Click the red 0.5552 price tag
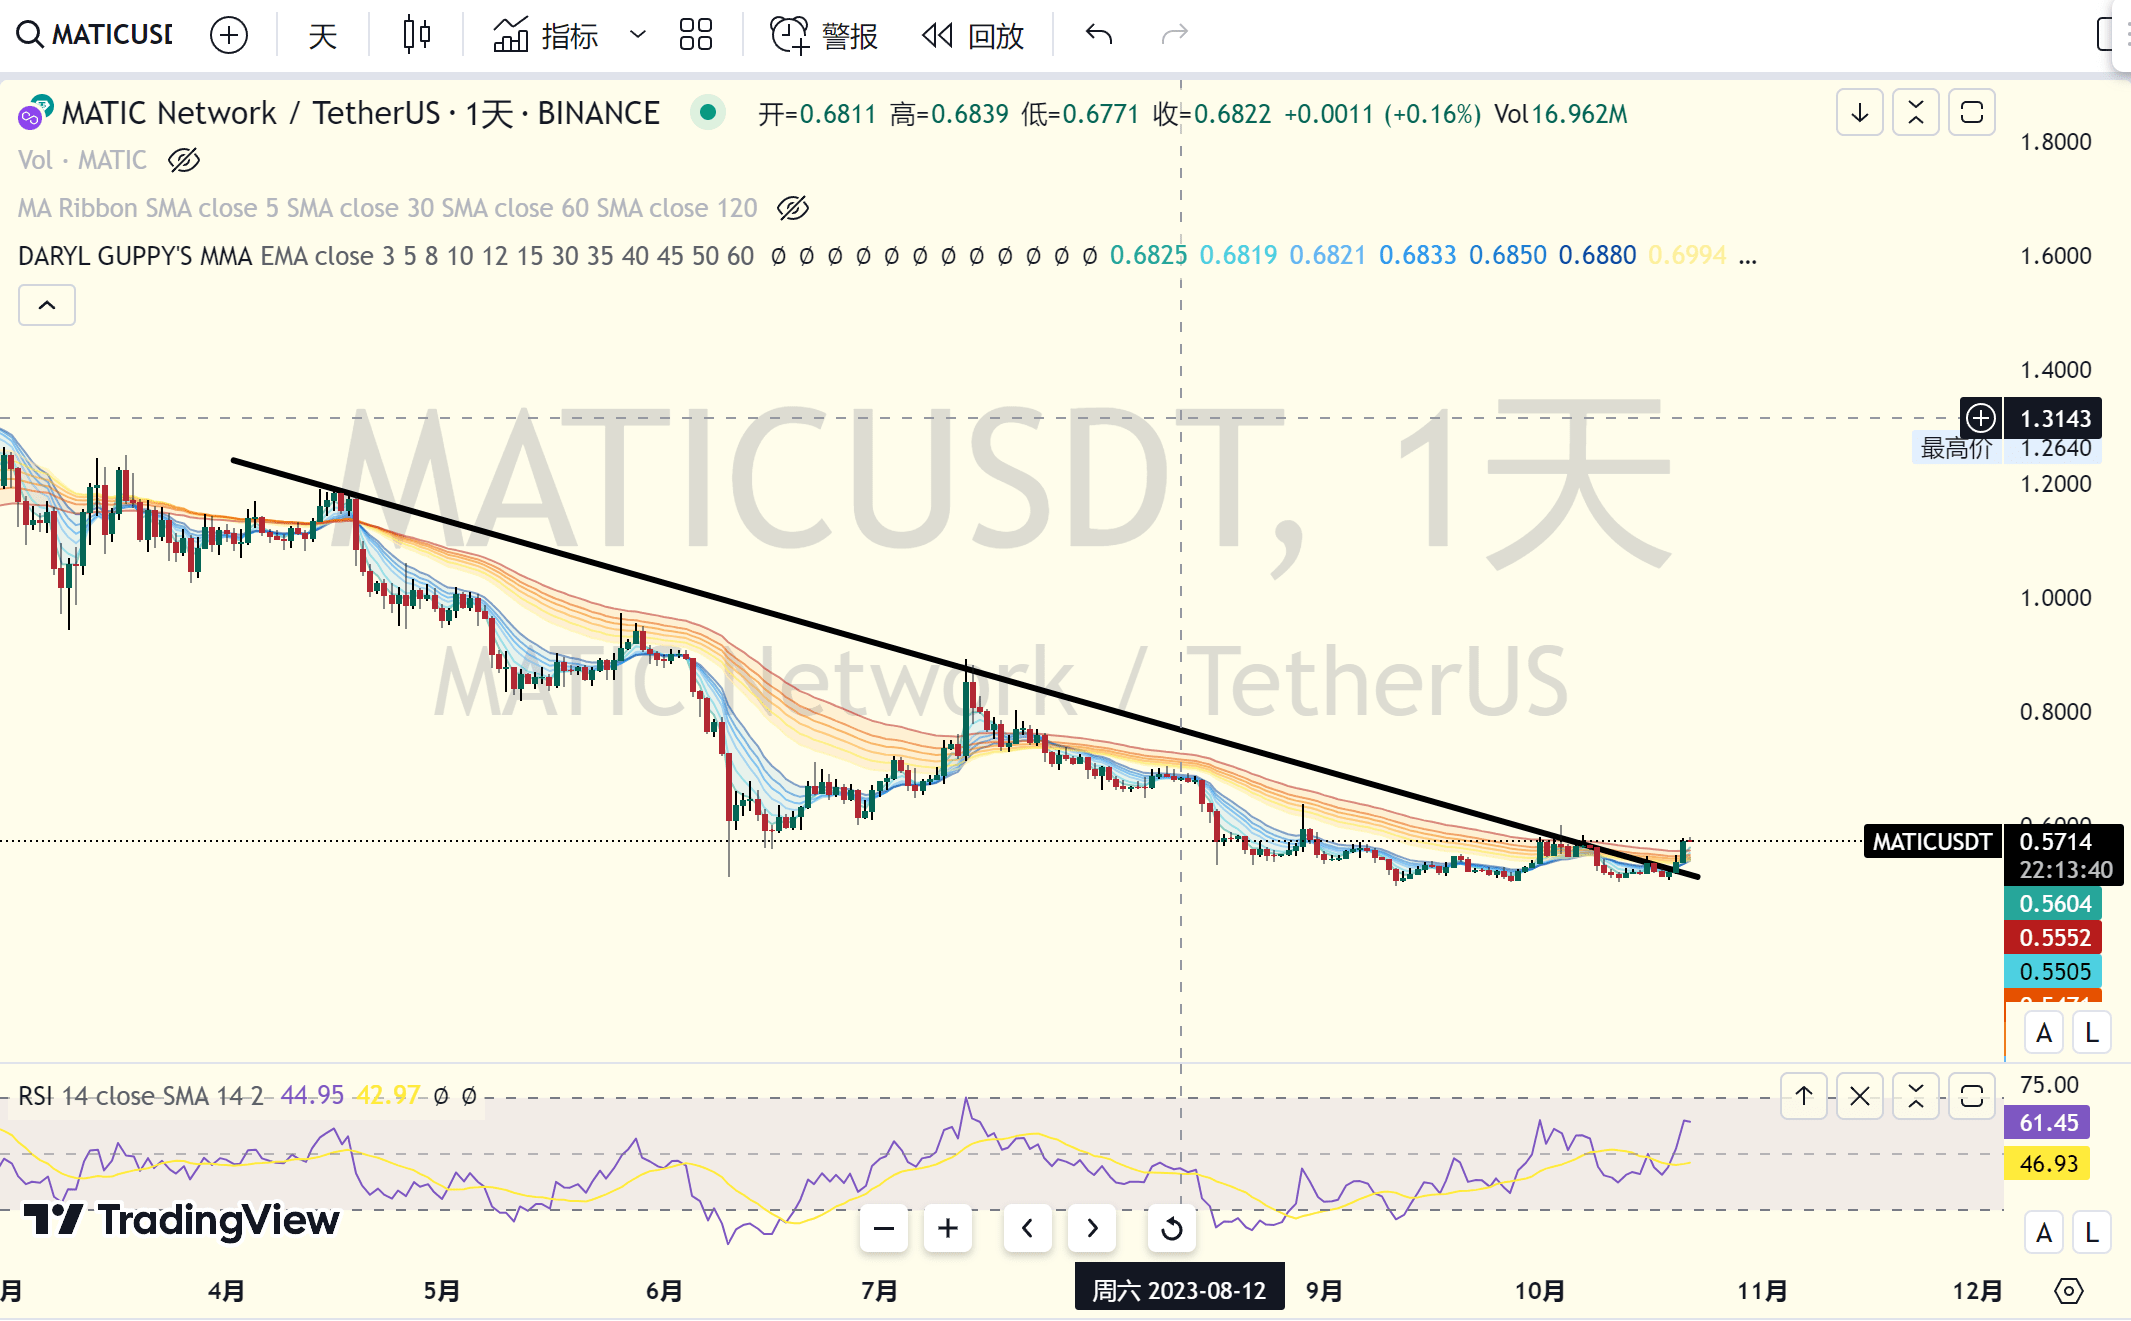 [2055, 938]
